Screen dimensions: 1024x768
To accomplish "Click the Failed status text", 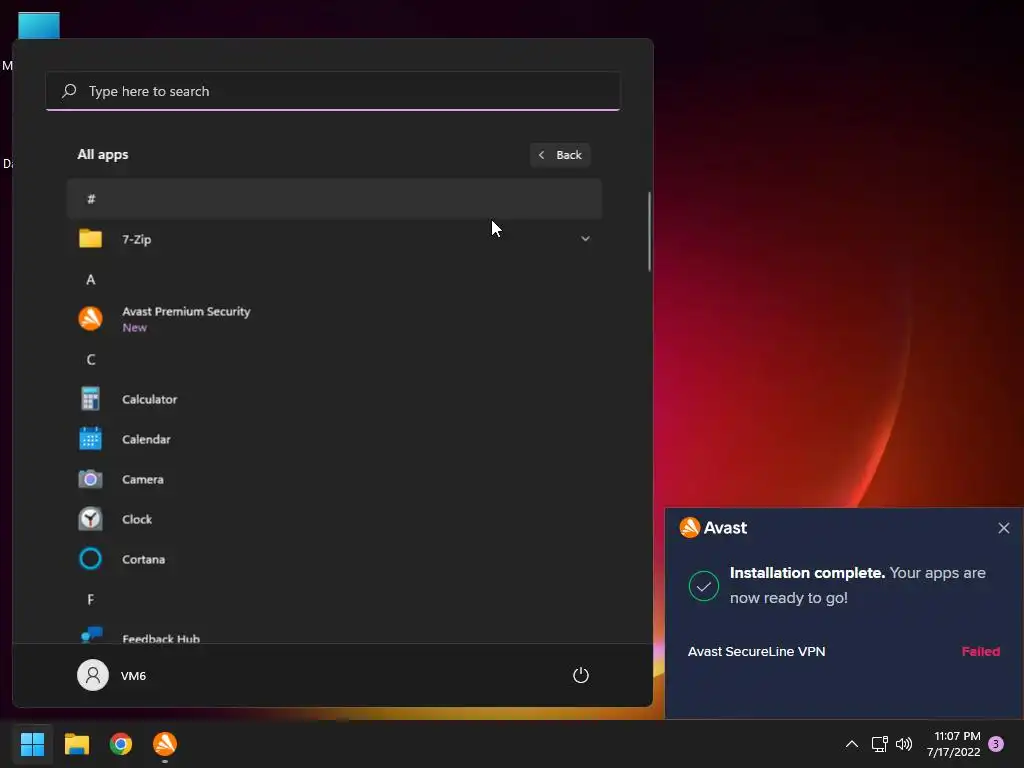I will click(x=980, y=651).
